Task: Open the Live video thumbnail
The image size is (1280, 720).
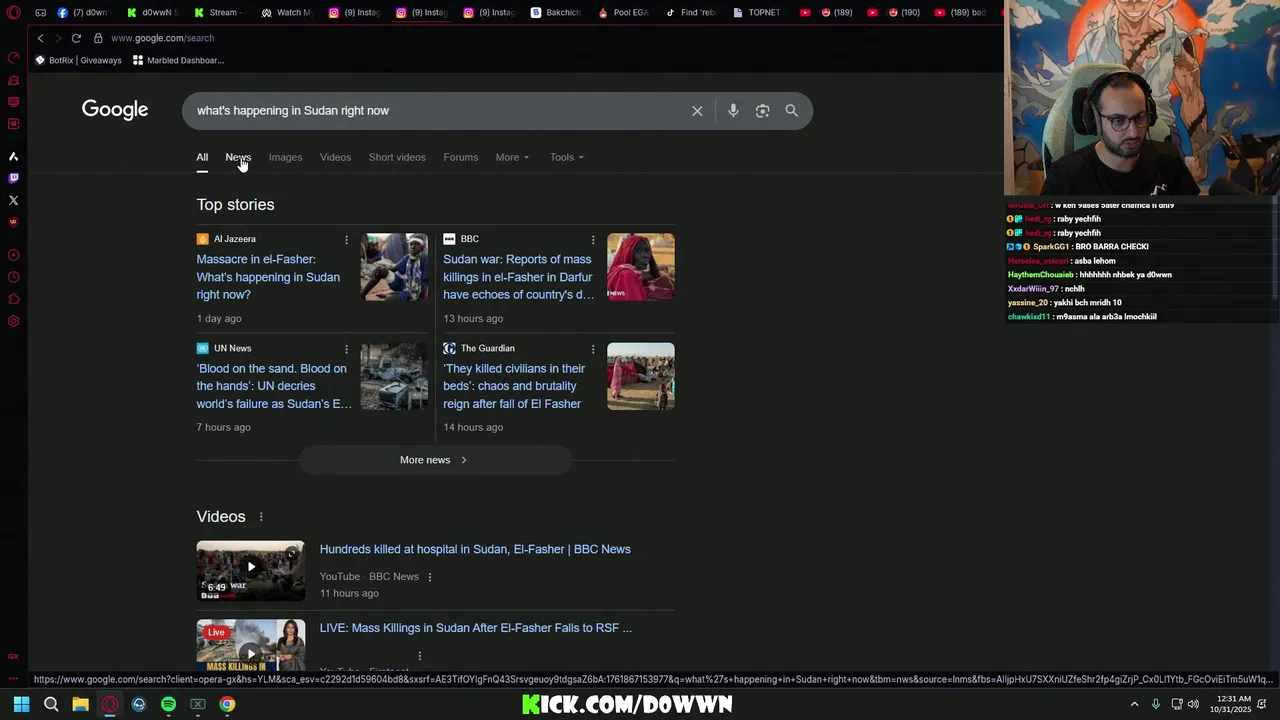Action: [251, 645]
